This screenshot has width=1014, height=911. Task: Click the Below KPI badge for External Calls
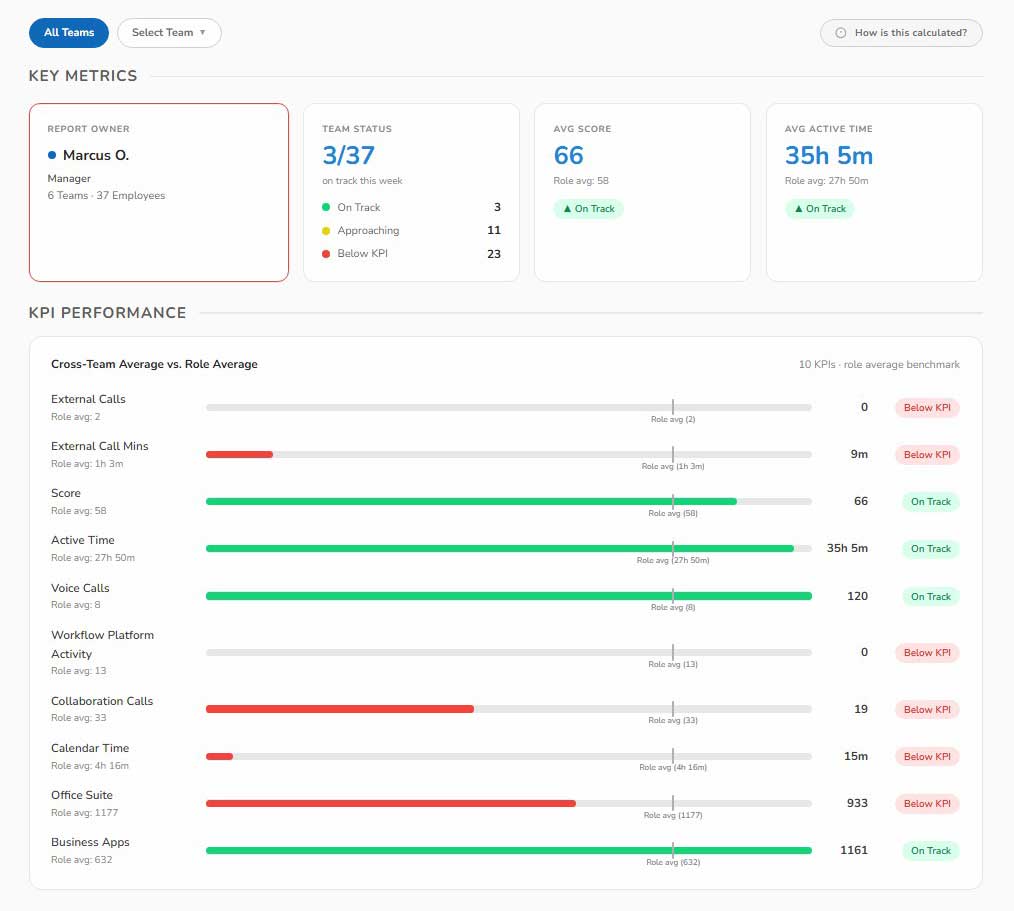coord(927,407)
